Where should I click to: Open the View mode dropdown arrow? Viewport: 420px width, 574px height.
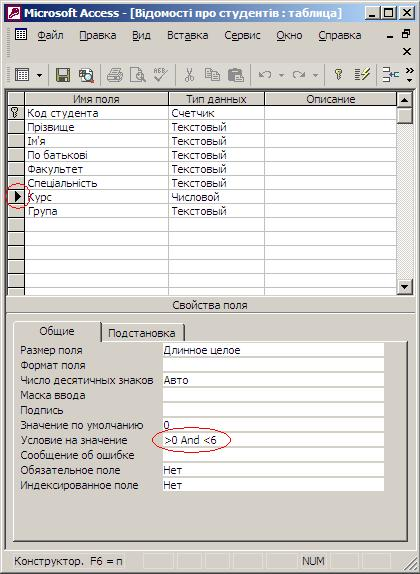coord(39,75)
